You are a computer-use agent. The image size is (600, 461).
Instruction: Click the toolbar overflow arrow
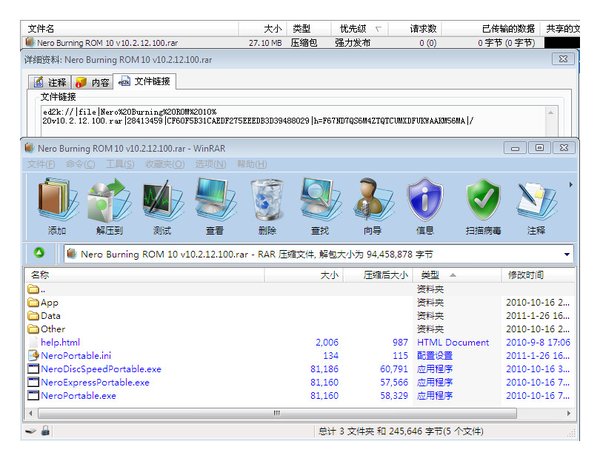pos(571,185)
